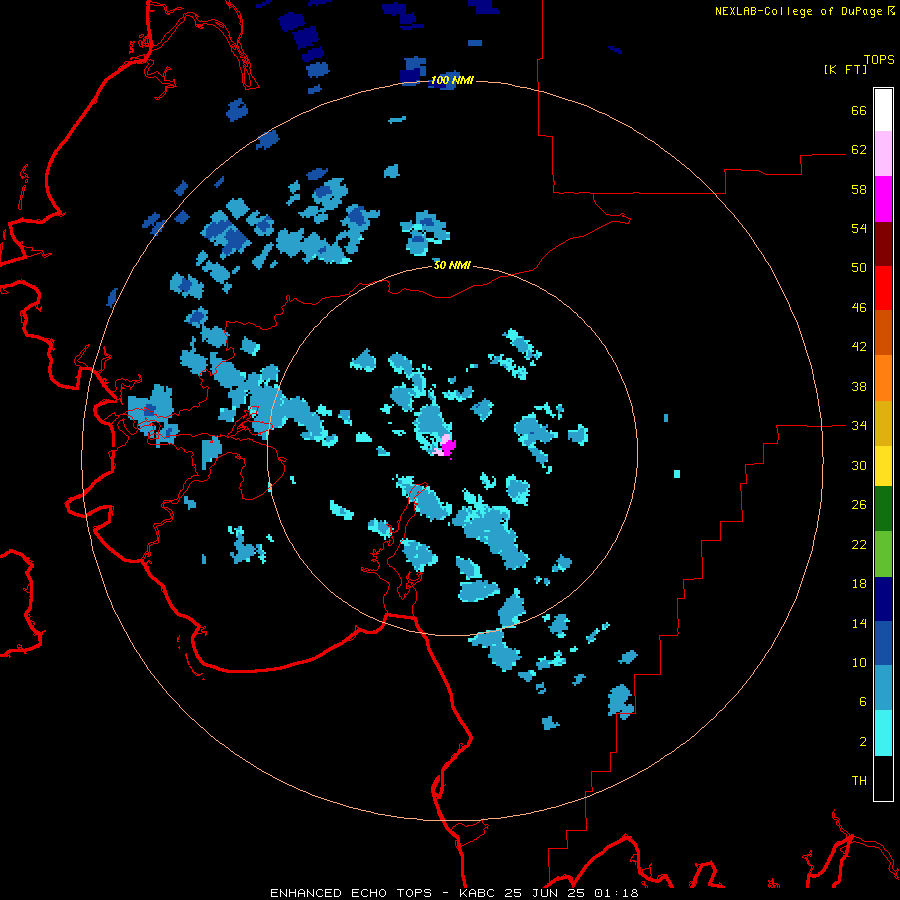Click the yellow legend swatch
The image size is (900, 900).
pyautogui.click(x=883, y=466)
